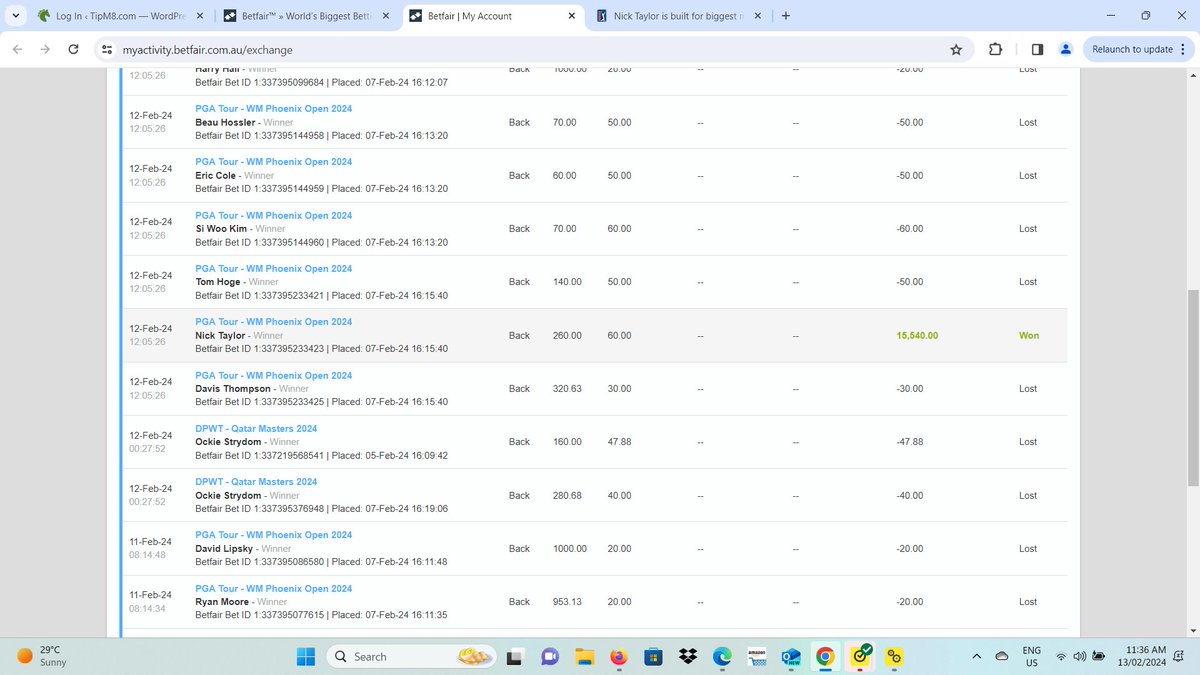Image resolution: width=1200 pixels, height=675 pixels.
Task: Open Microsoft Store taskbar icon
Action: click(652, 656)
